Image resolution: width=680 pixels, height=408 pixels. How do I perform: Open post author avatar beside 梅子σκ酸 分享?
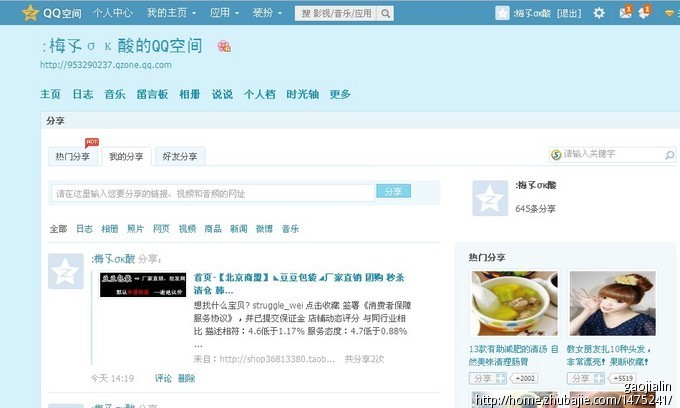pyautogui.click(x=65, y=271)
